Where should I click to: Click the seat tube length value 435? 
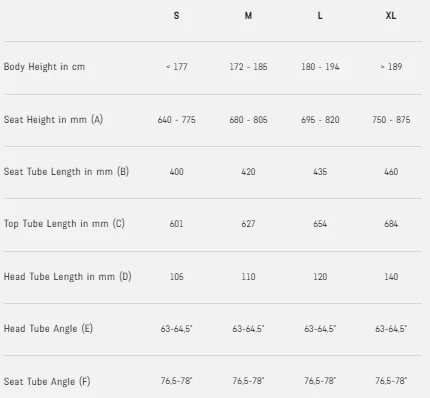pyautogui.click(x=320, y=172)
